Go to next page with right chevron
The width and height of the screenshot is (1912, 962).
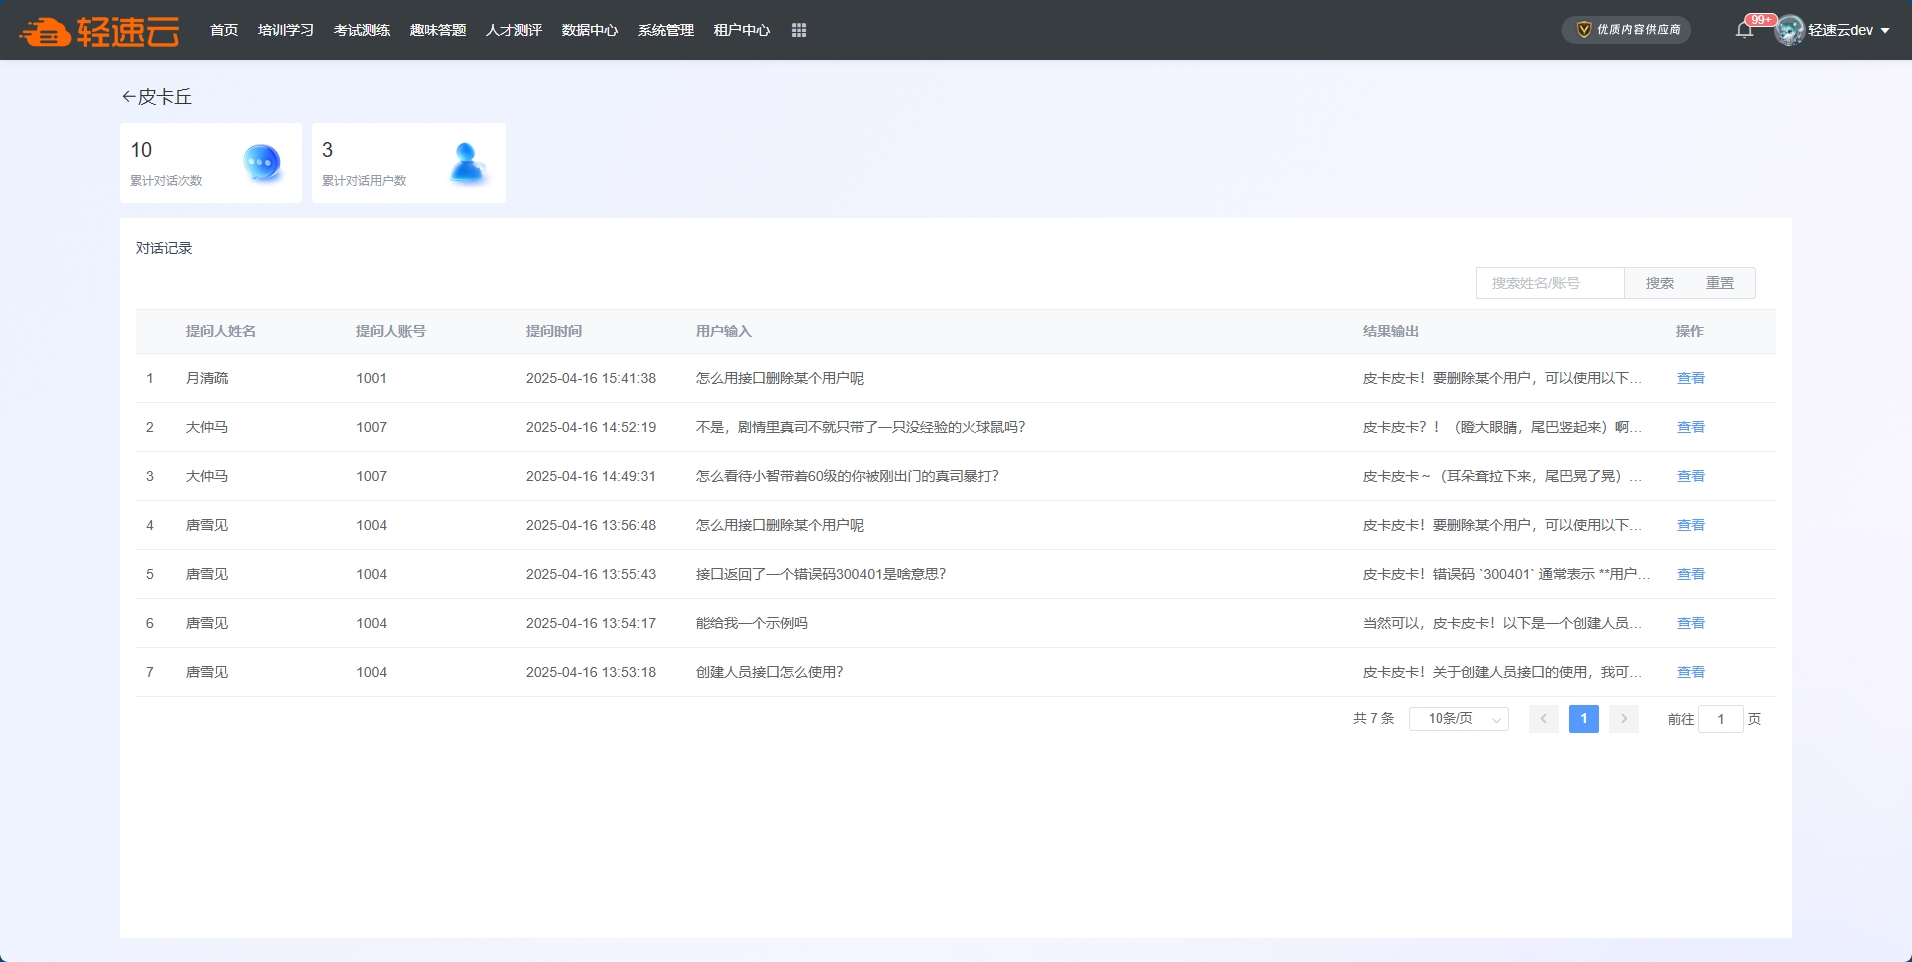click(x=1624, y=719)
